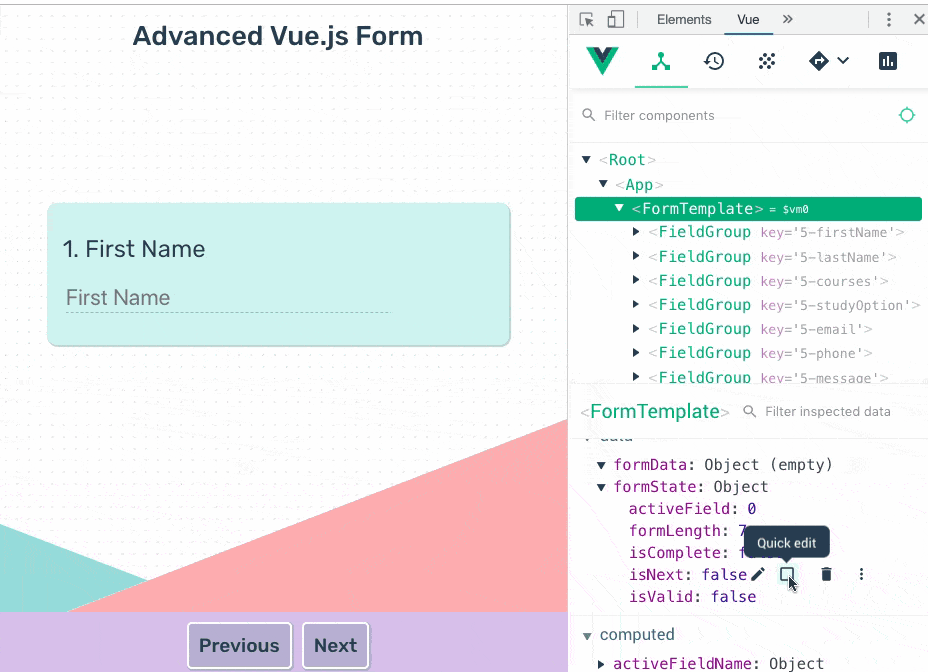Screen dimensions: 928x672
Task: Expand FieldGroup 5-lastName node
Action: pos(636,256)
